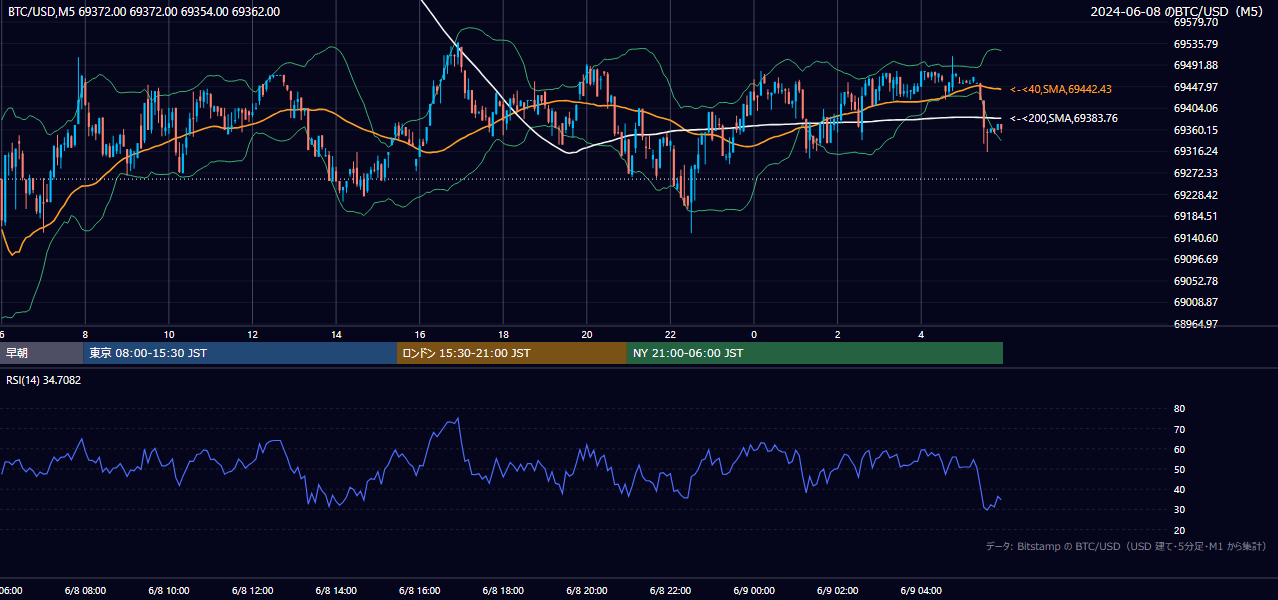
Task: Click price axis value 69447.97
Action: (1196, 87)
